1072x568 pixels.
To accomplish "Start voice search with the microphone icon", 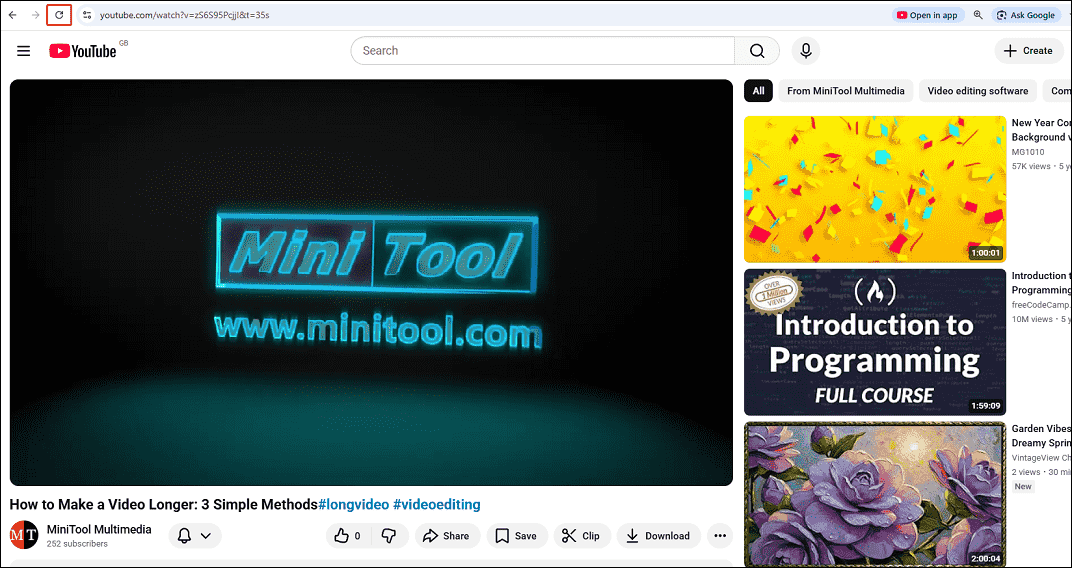I will pyautogui.click(x=806, y=51).
